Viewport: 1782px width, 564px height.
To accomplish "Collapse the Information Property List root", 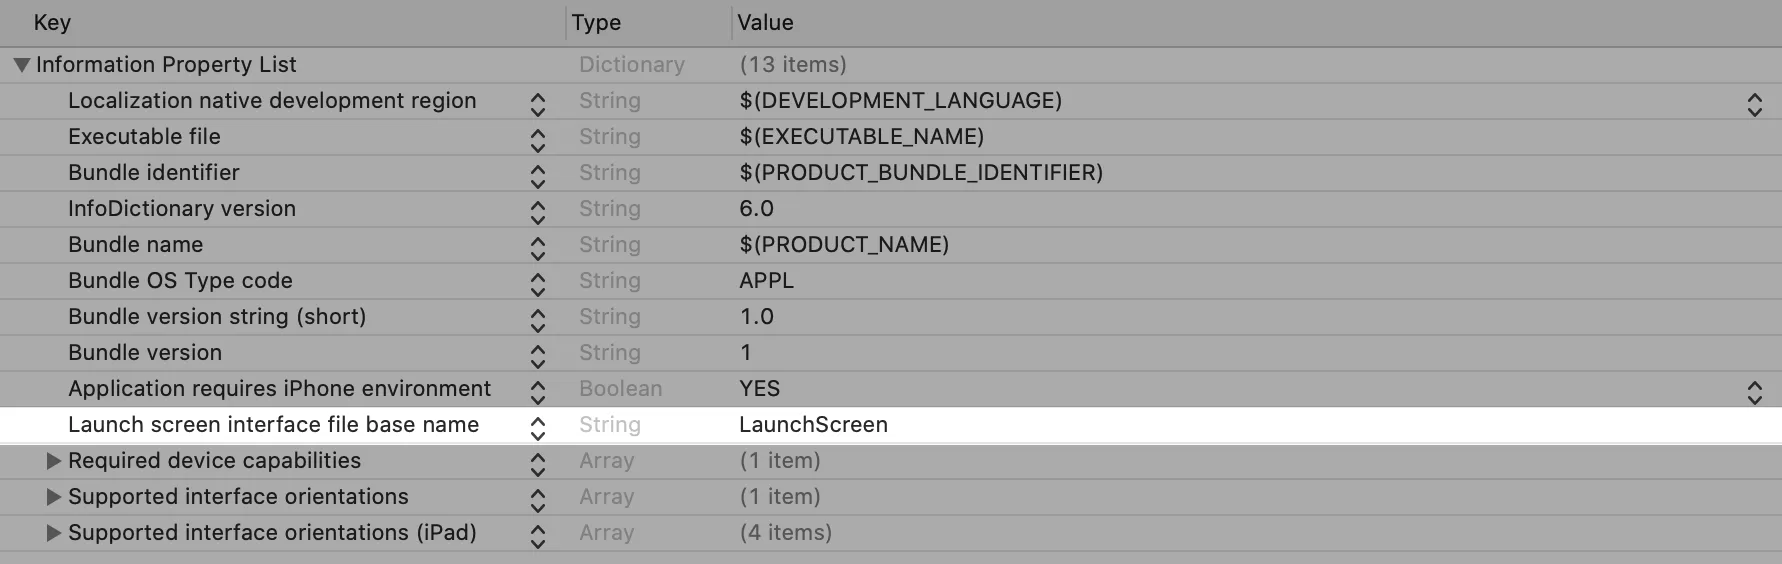I will [x=21, y=65].
